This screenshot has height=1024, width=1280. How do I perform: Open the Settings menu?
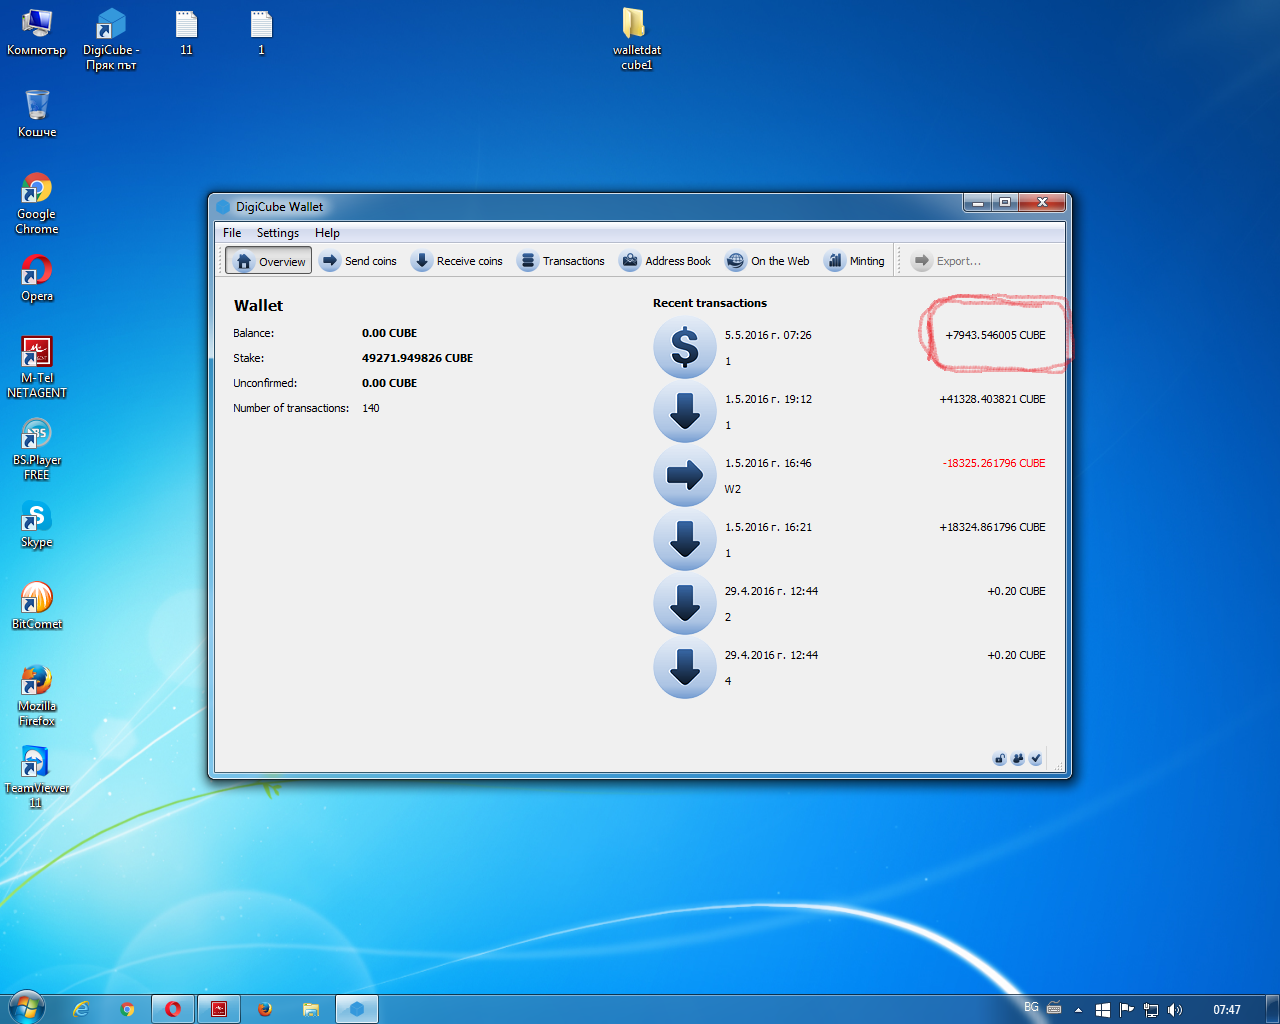click(278, 233)
